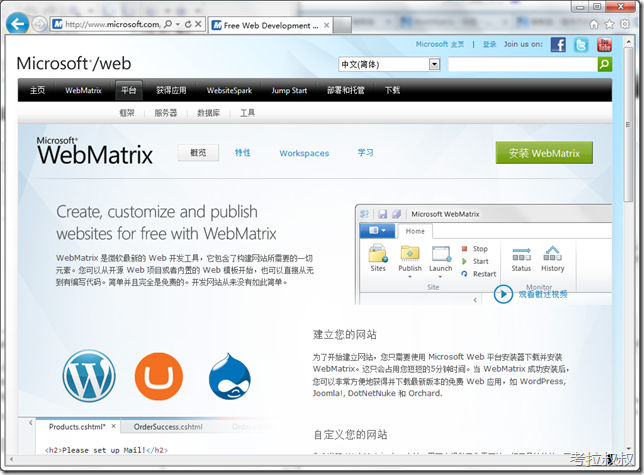
Task: Click the vertical scrollbar thumb
Action: click(628, 124)
